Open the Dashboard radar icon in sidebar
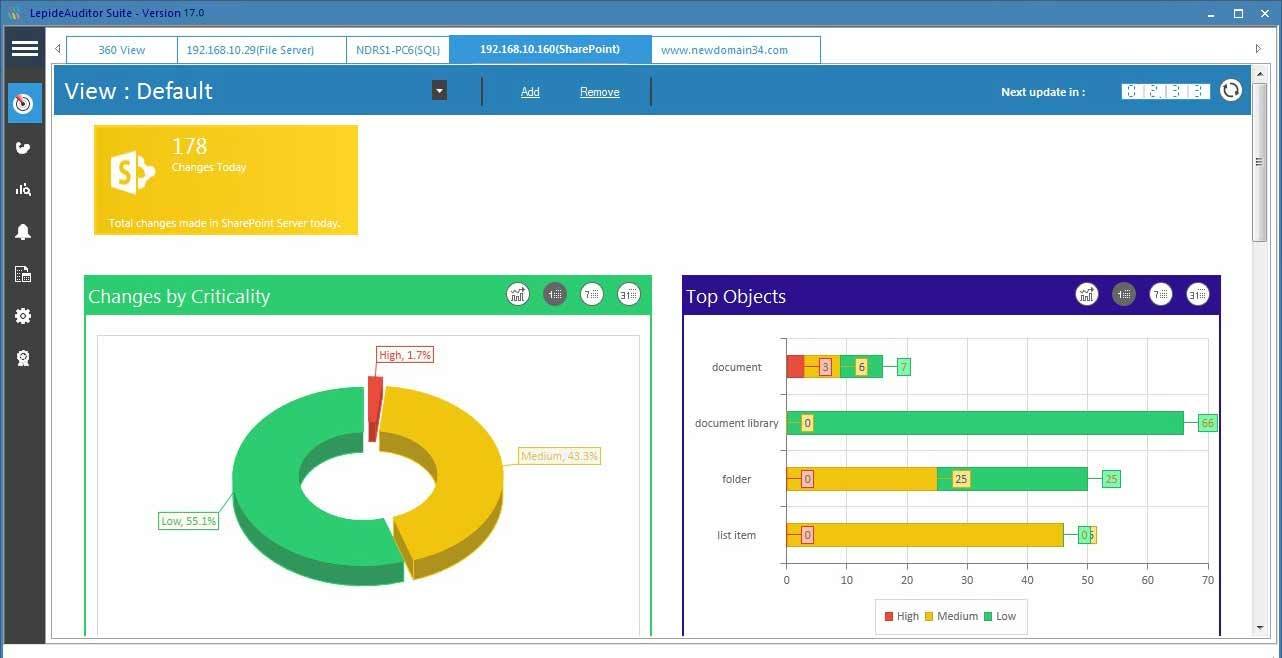Viewport: 1282px width, 658px height. click(24, 103)
